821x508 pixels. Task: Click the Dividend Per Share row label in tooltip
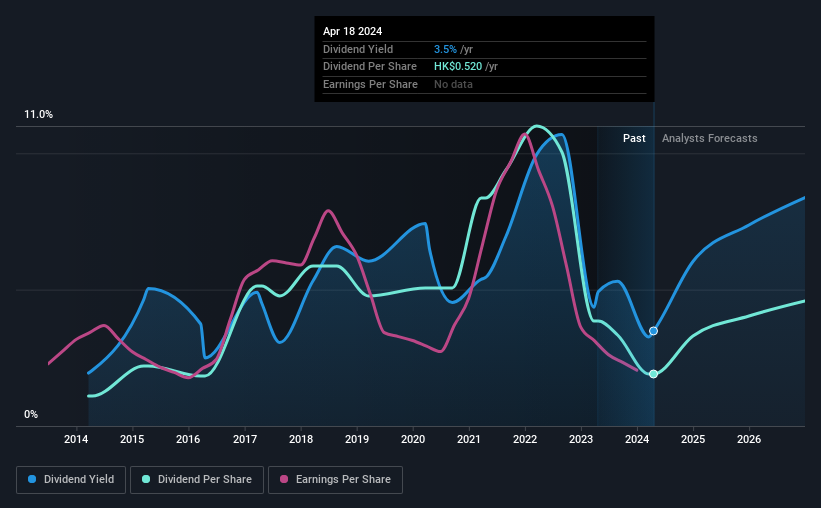[x=370, y=67]
